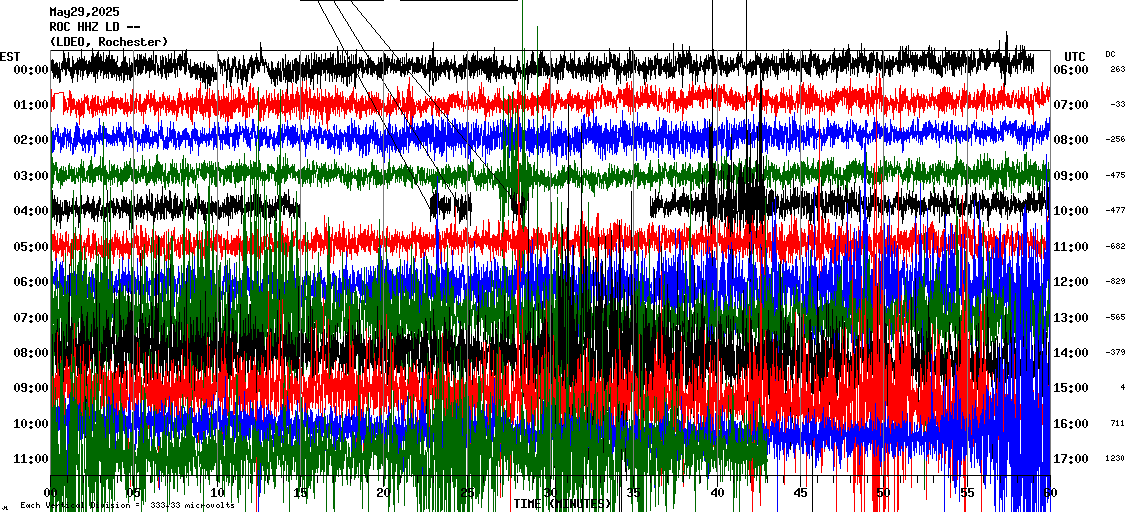Viewport: 1130px width, 519px height.
Task: Select the DC offset value 1230
Action: (1116, 458)
